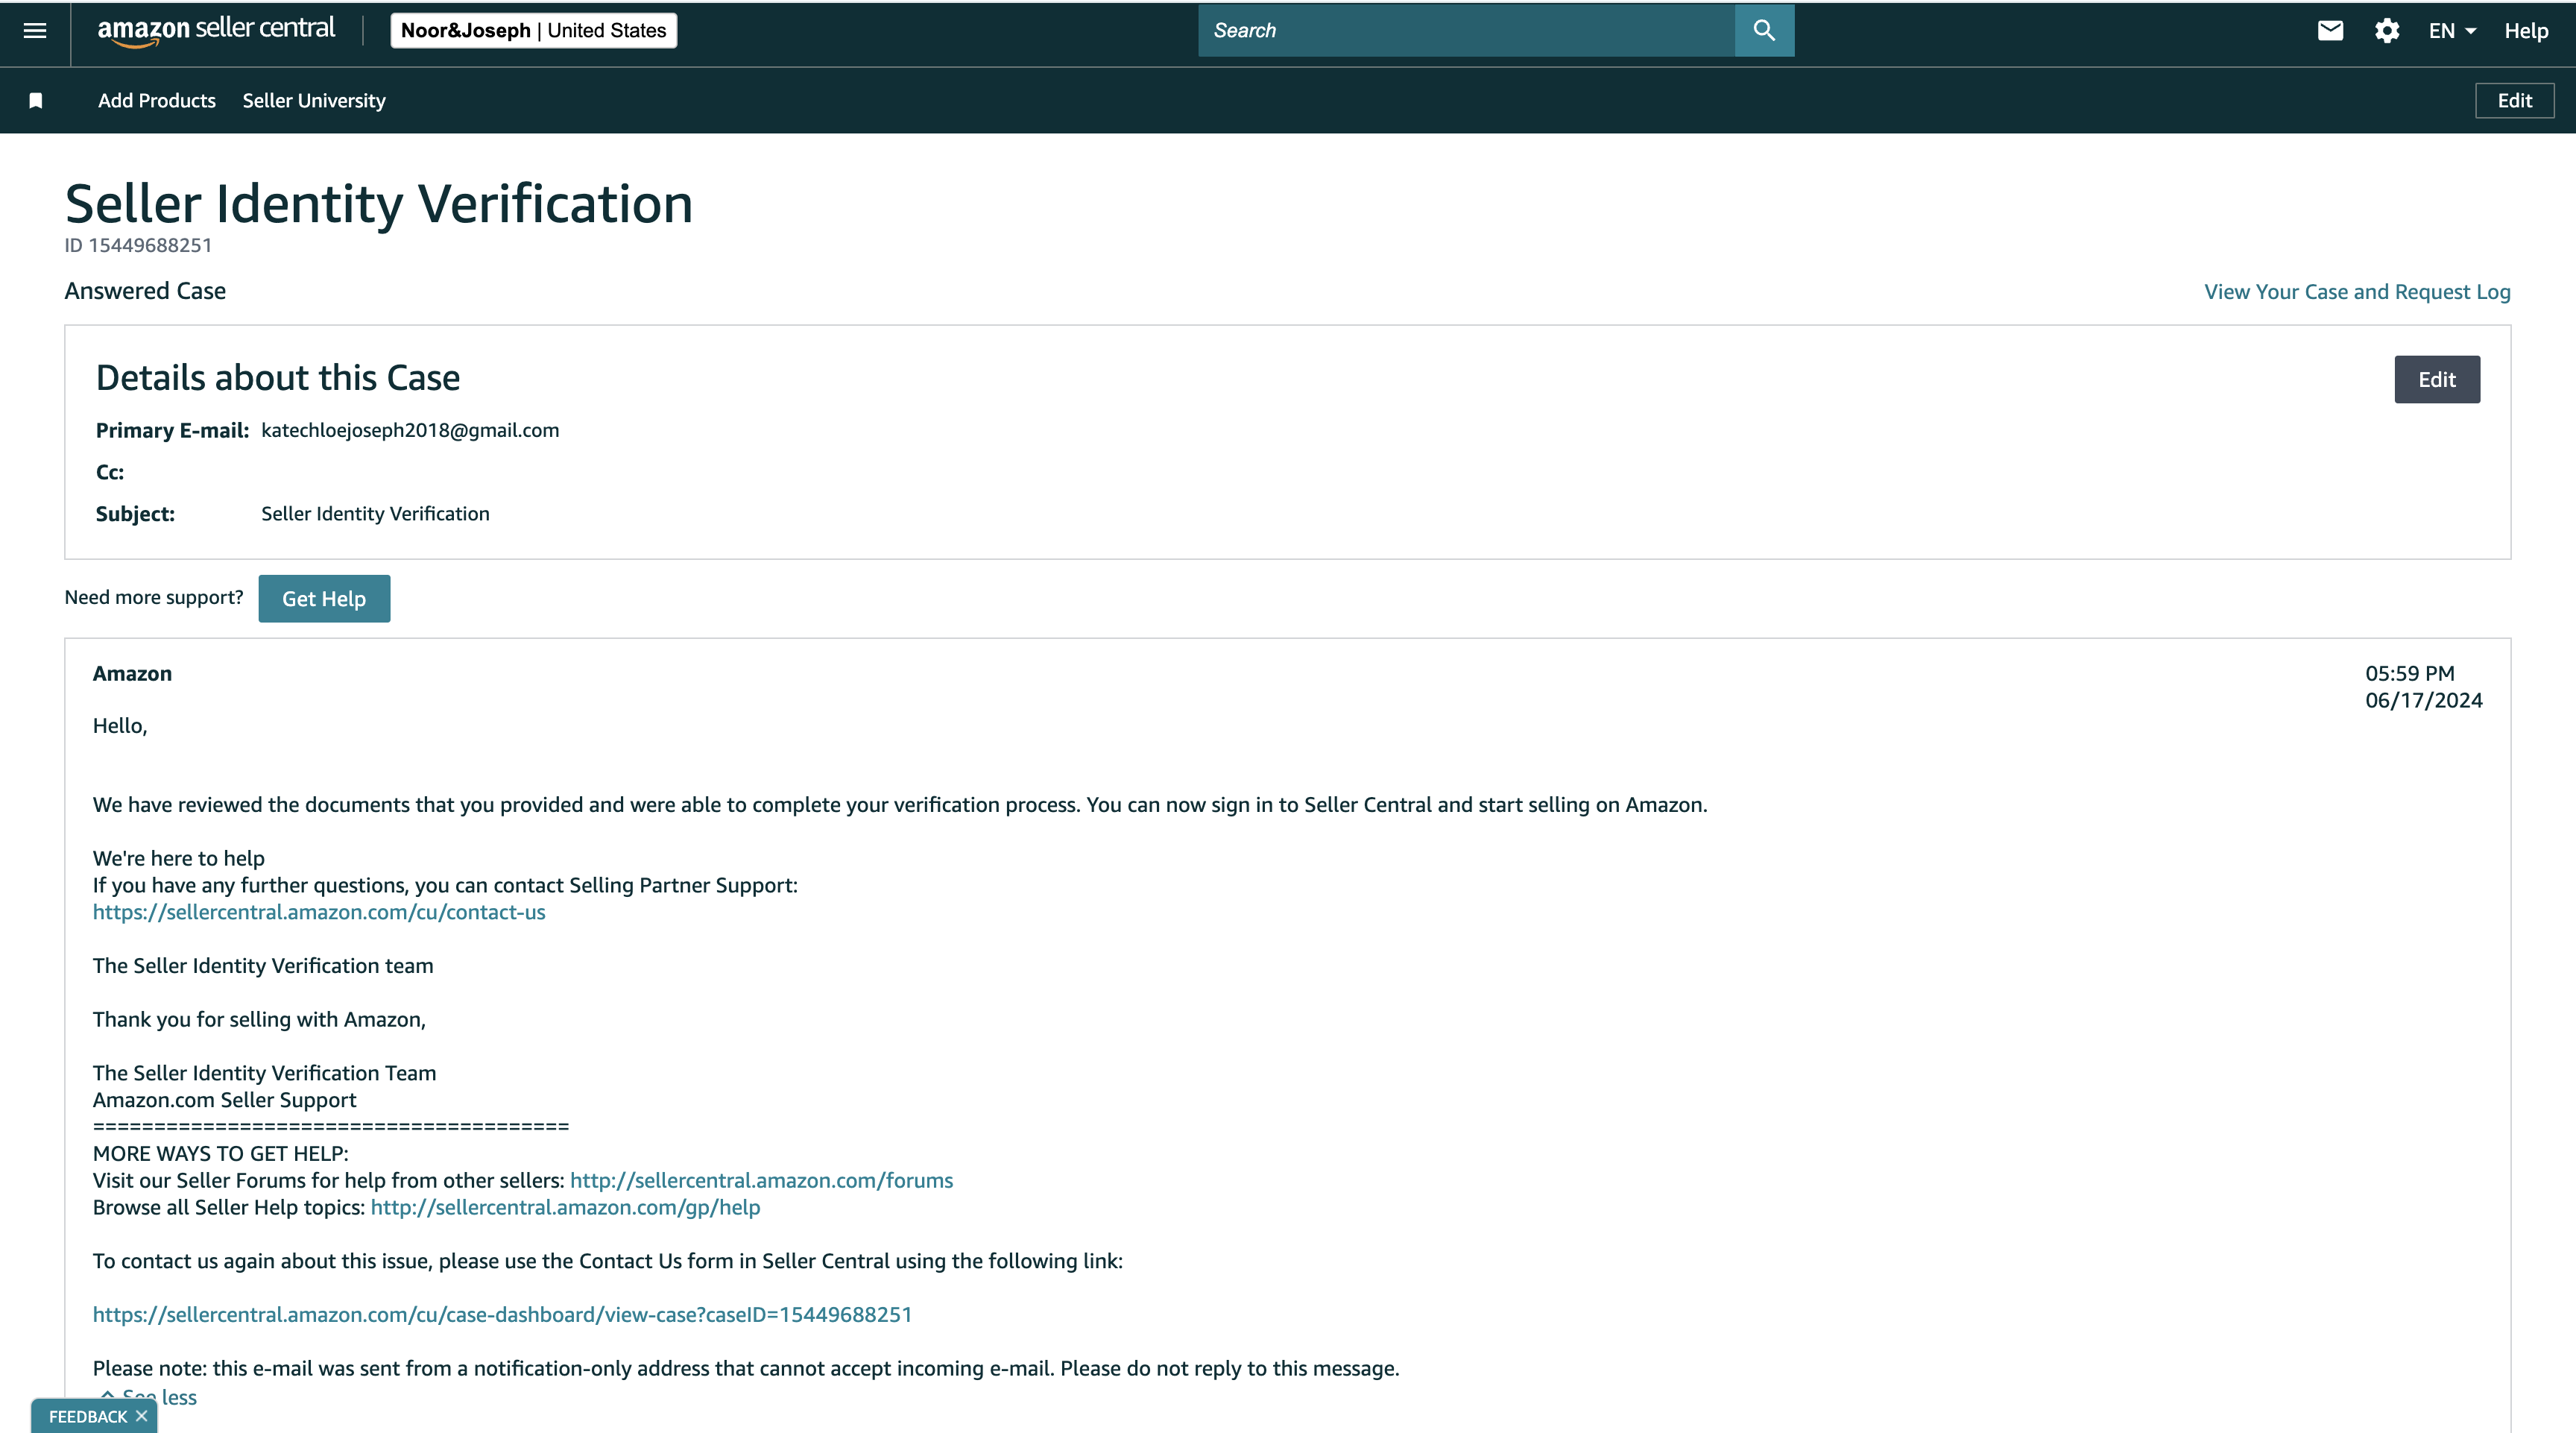Click the Subject value Seller Identity Verification
The height and width of the screenshot is (1433, 2576).
point(375,513)
